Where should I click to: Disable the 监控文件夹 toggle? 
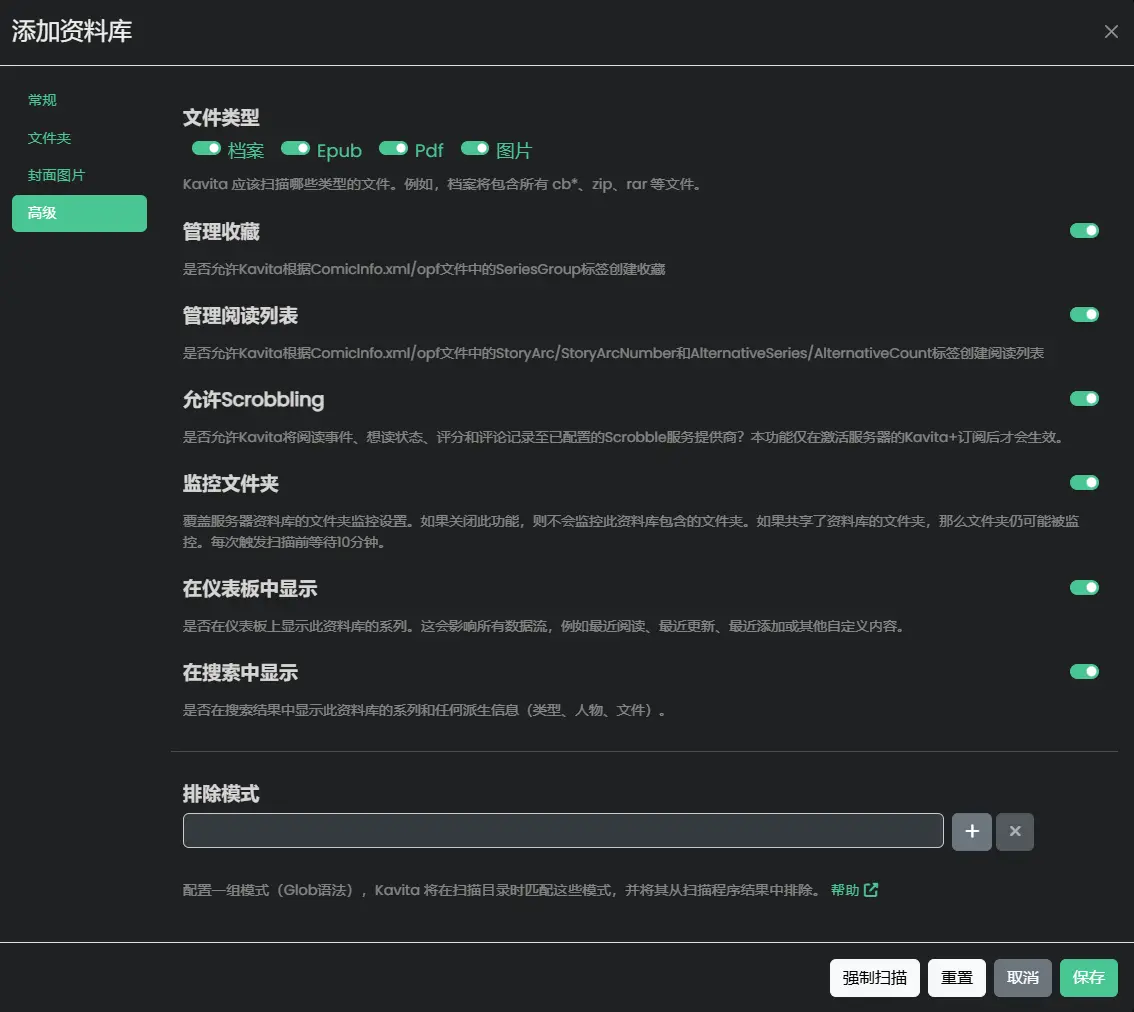pyautogui.click(x=1084, y=482)
